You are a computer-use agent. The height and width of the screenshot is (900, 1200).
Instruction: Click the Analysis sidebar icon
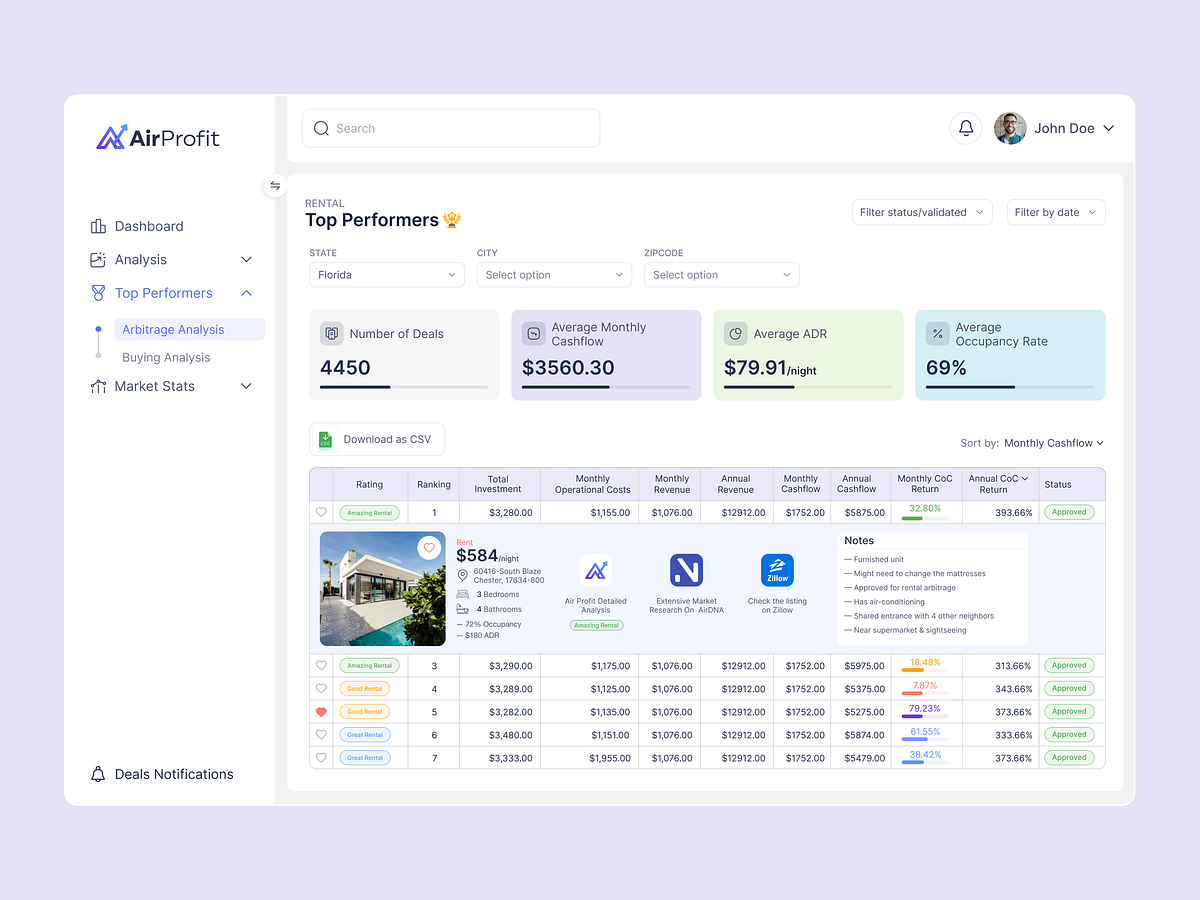click(x=98, y=260)
